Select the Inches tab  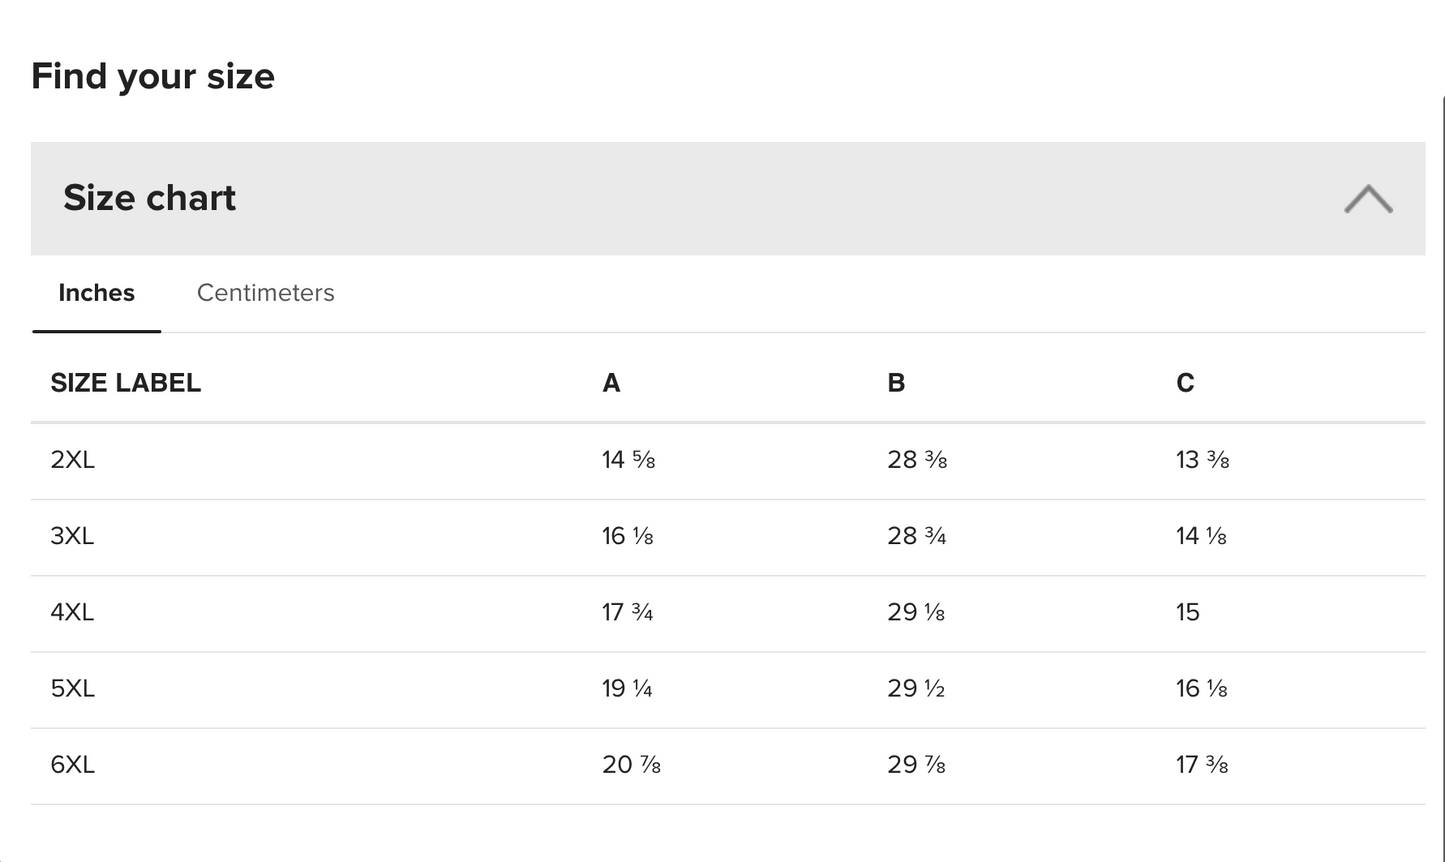[x=97, y=293]
